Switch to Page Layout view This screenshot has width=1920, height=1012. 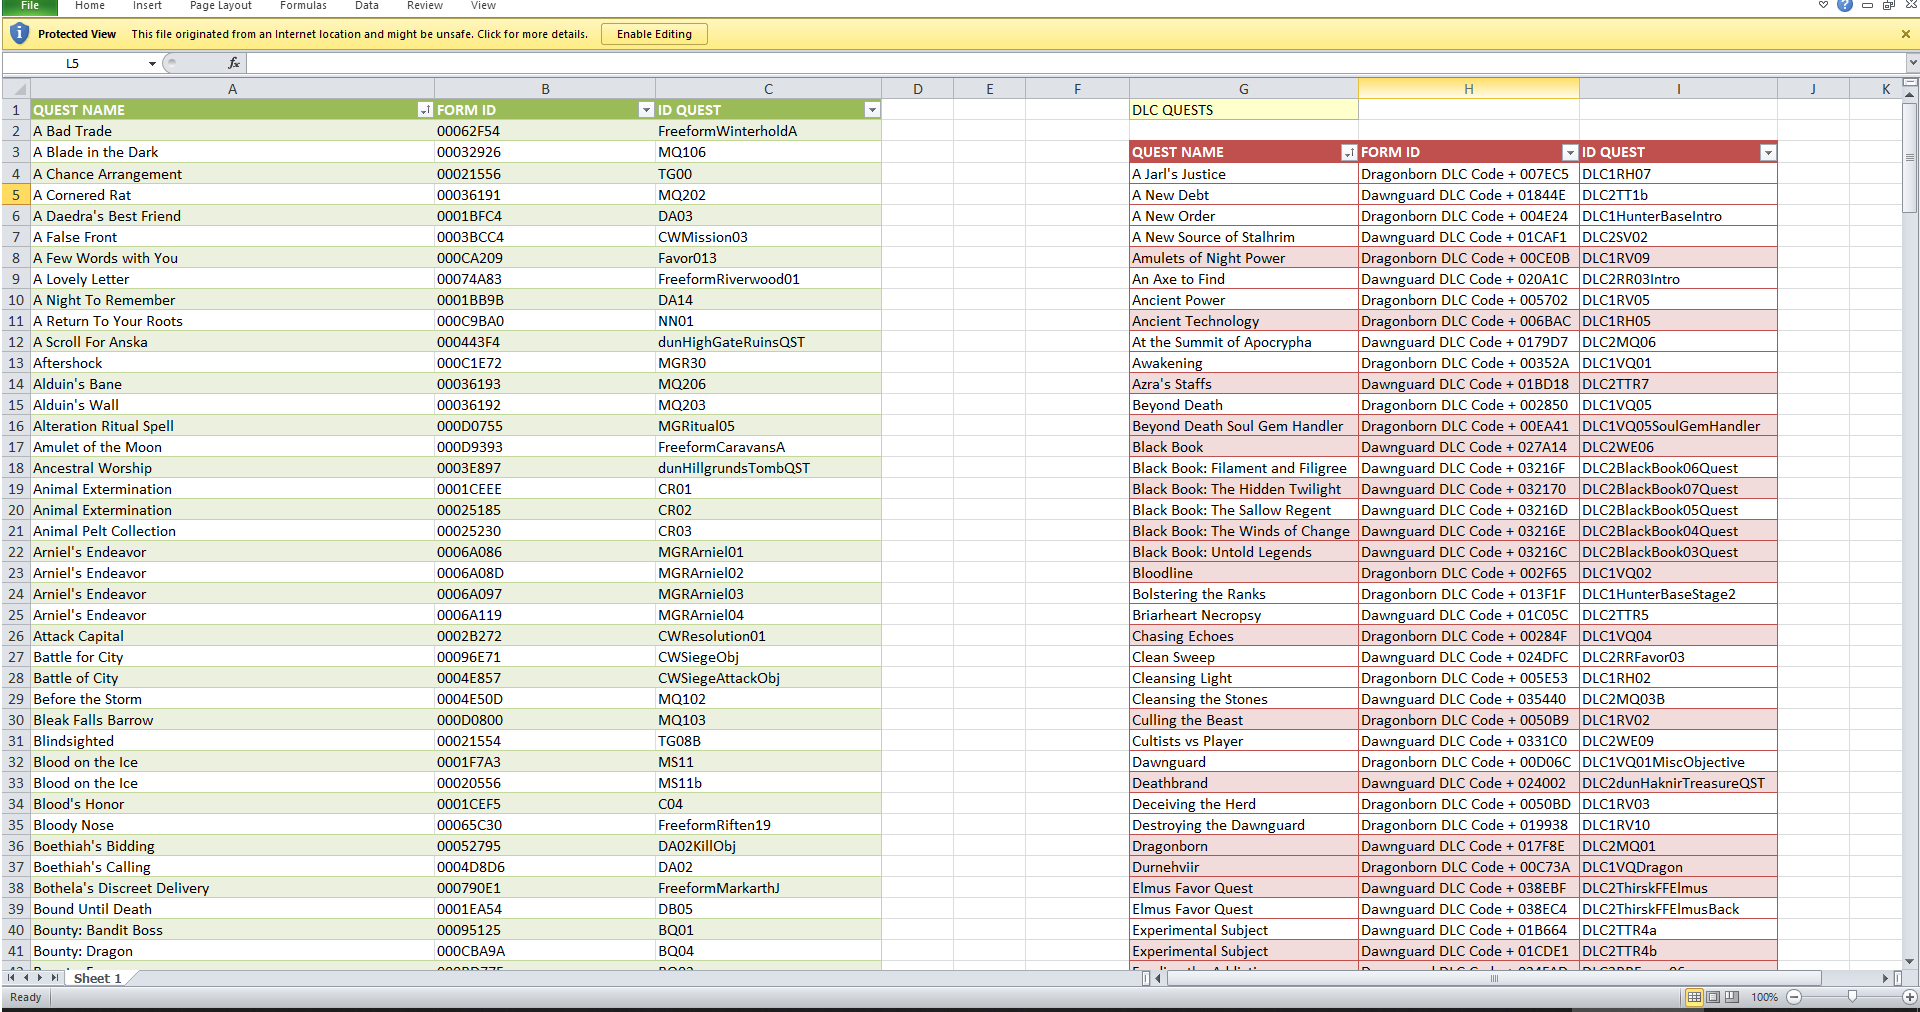pos(1713,997)
